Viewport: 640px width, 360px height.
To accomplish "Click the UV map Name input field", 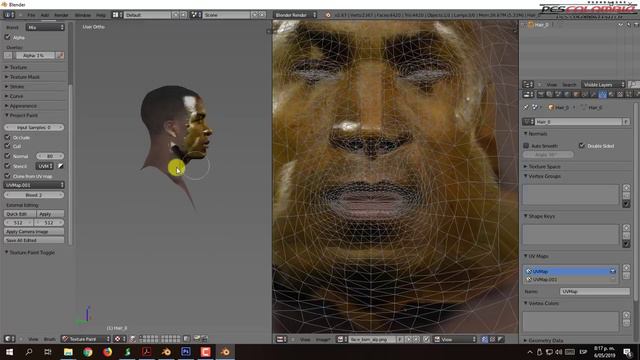I will (x=595, y=291).
